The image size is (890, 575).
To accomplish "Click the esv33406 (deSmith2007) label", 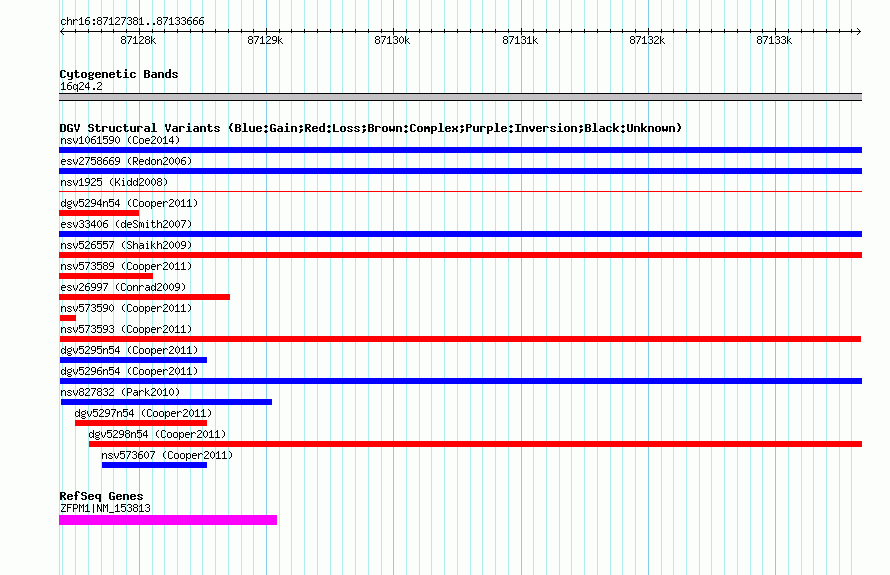I will 126,224.
